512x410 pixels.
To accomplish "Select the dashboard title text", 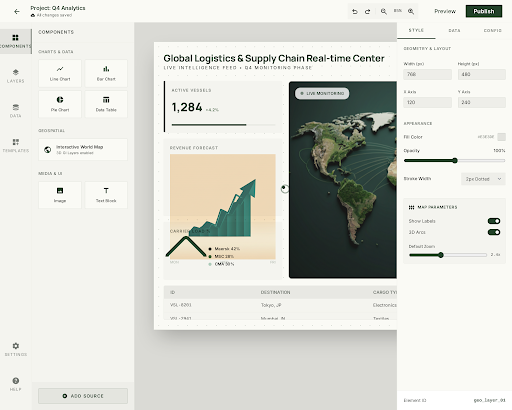I will click(x=274, y=58).
